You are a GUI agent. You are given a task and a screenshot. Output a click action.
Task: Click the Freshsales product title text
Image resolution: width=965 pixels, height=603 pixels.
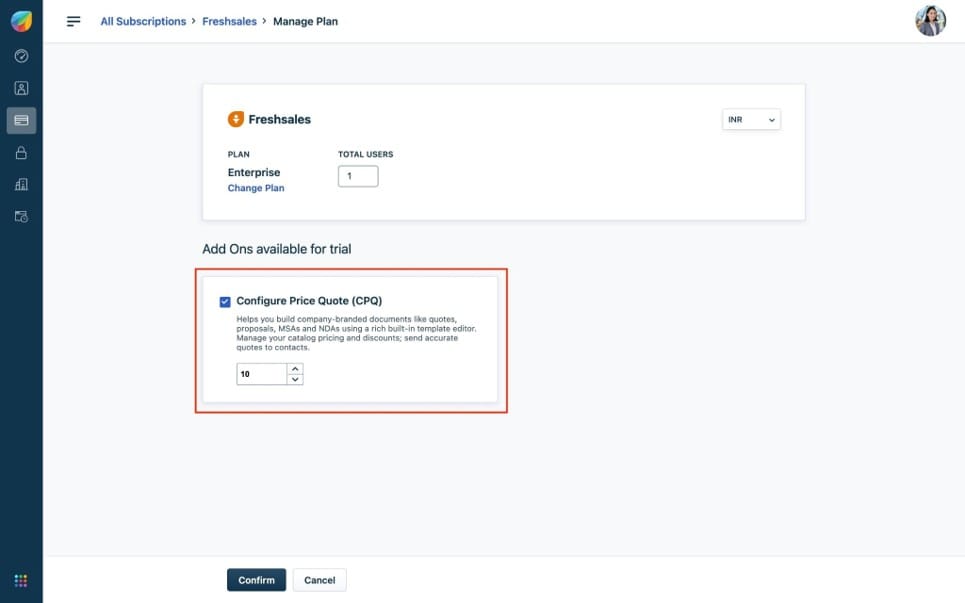pos(279,119)
